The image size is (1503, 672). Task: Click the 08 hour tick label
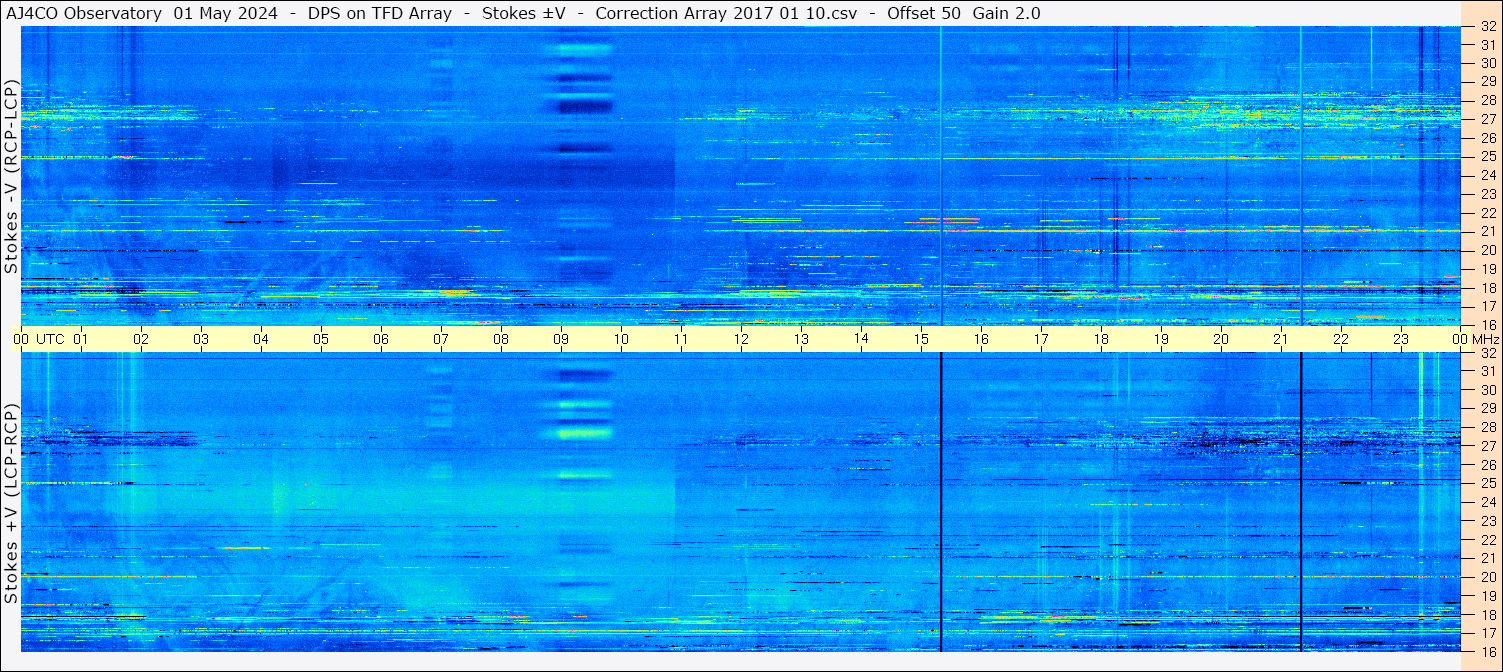click(501, 339)
